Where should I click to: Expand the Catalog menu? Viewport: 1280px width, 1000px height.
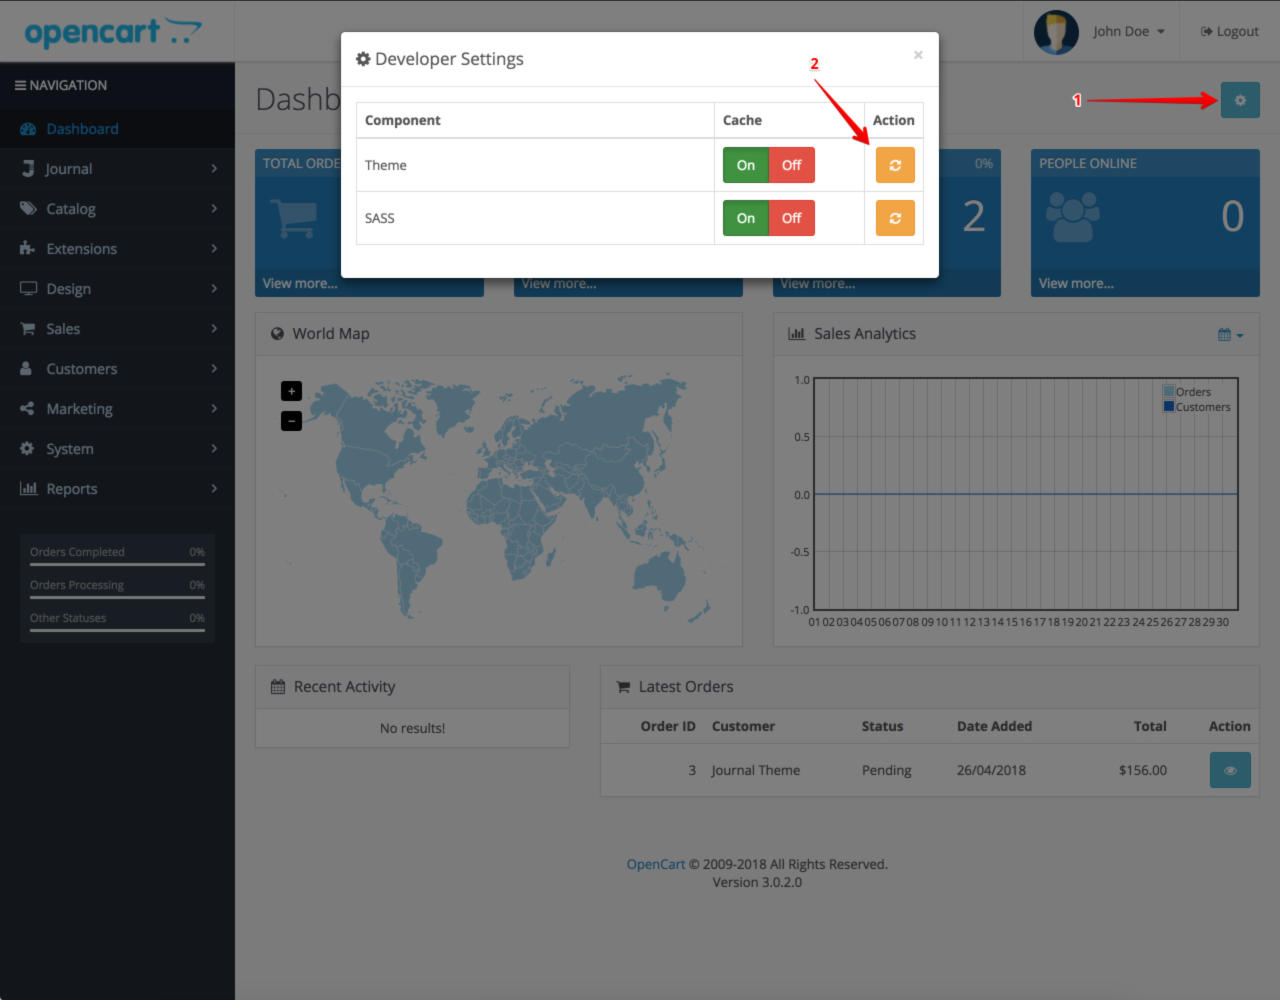pos(117,209)
